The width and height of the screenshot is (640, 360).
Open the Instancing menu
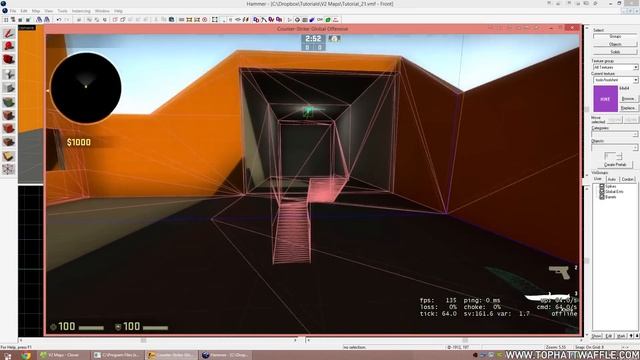81,11
